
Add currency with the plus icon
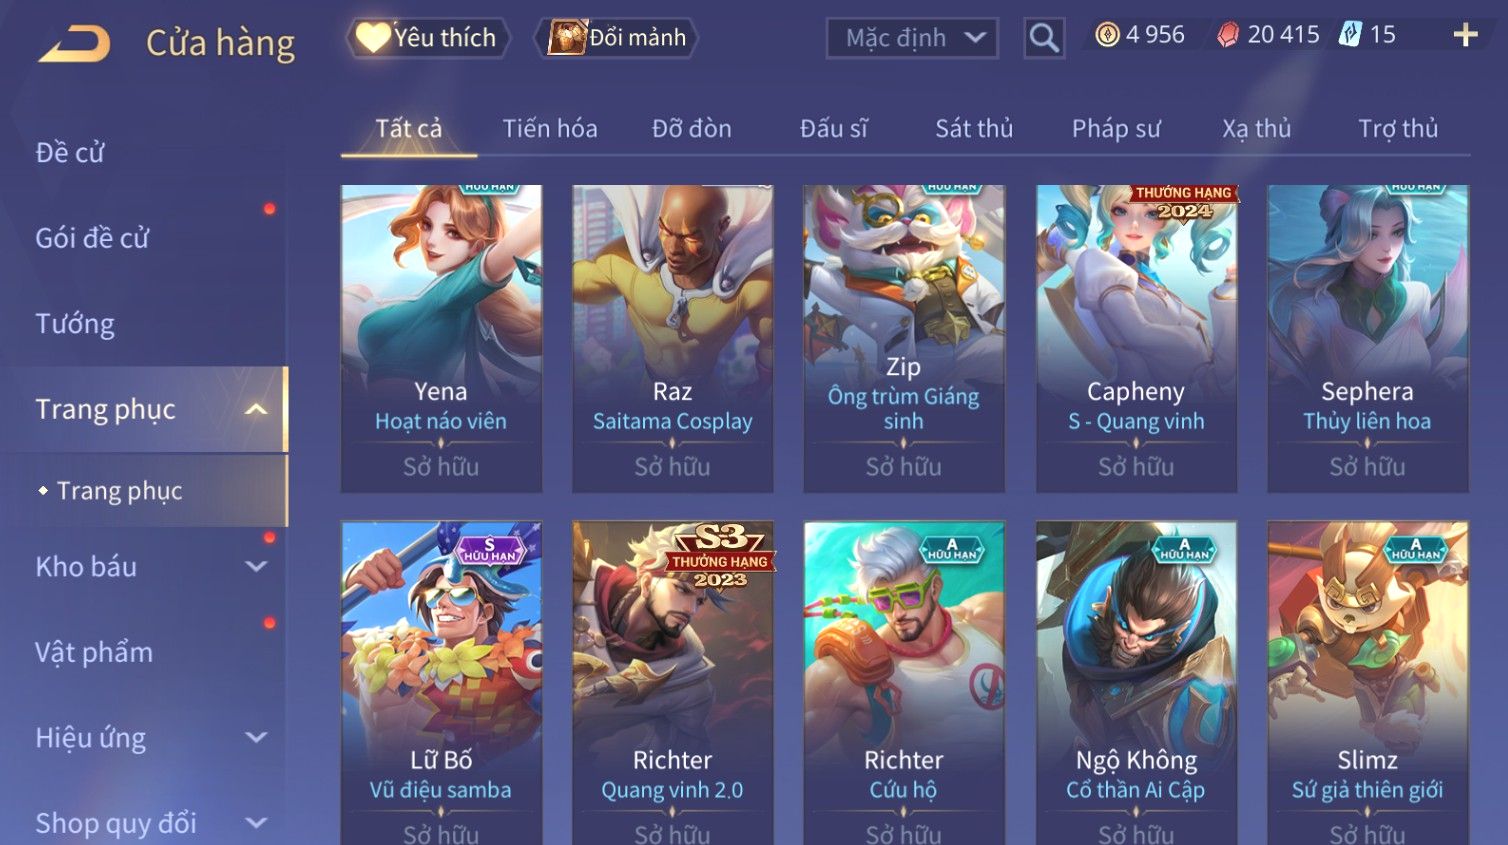1465,35
